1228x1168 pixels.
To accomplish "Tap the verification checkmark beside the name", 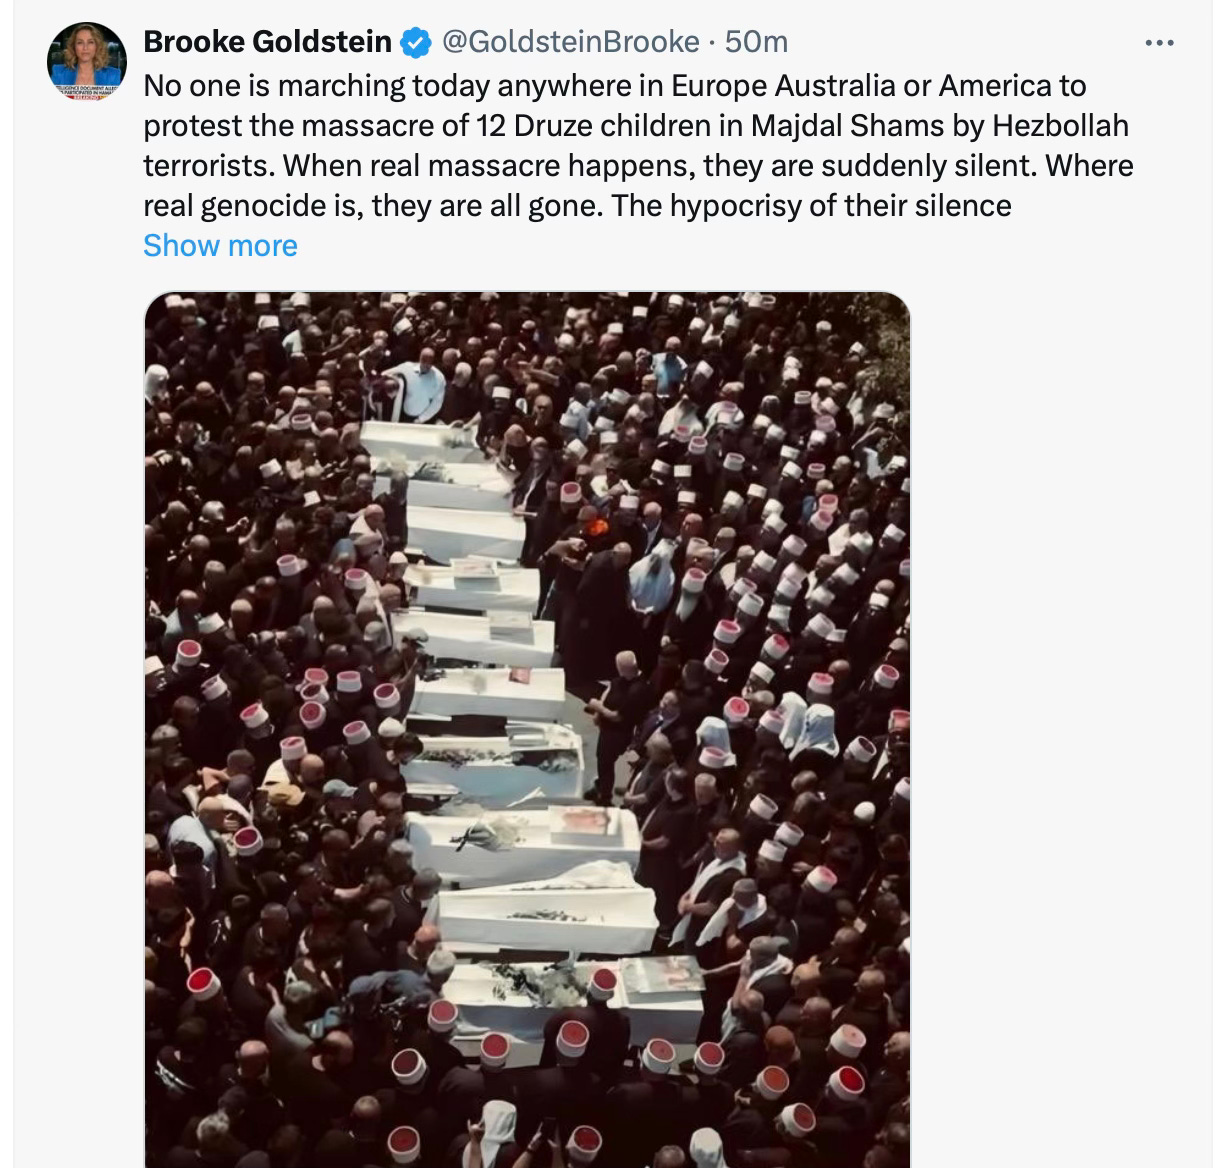I will tap(416, 42).
